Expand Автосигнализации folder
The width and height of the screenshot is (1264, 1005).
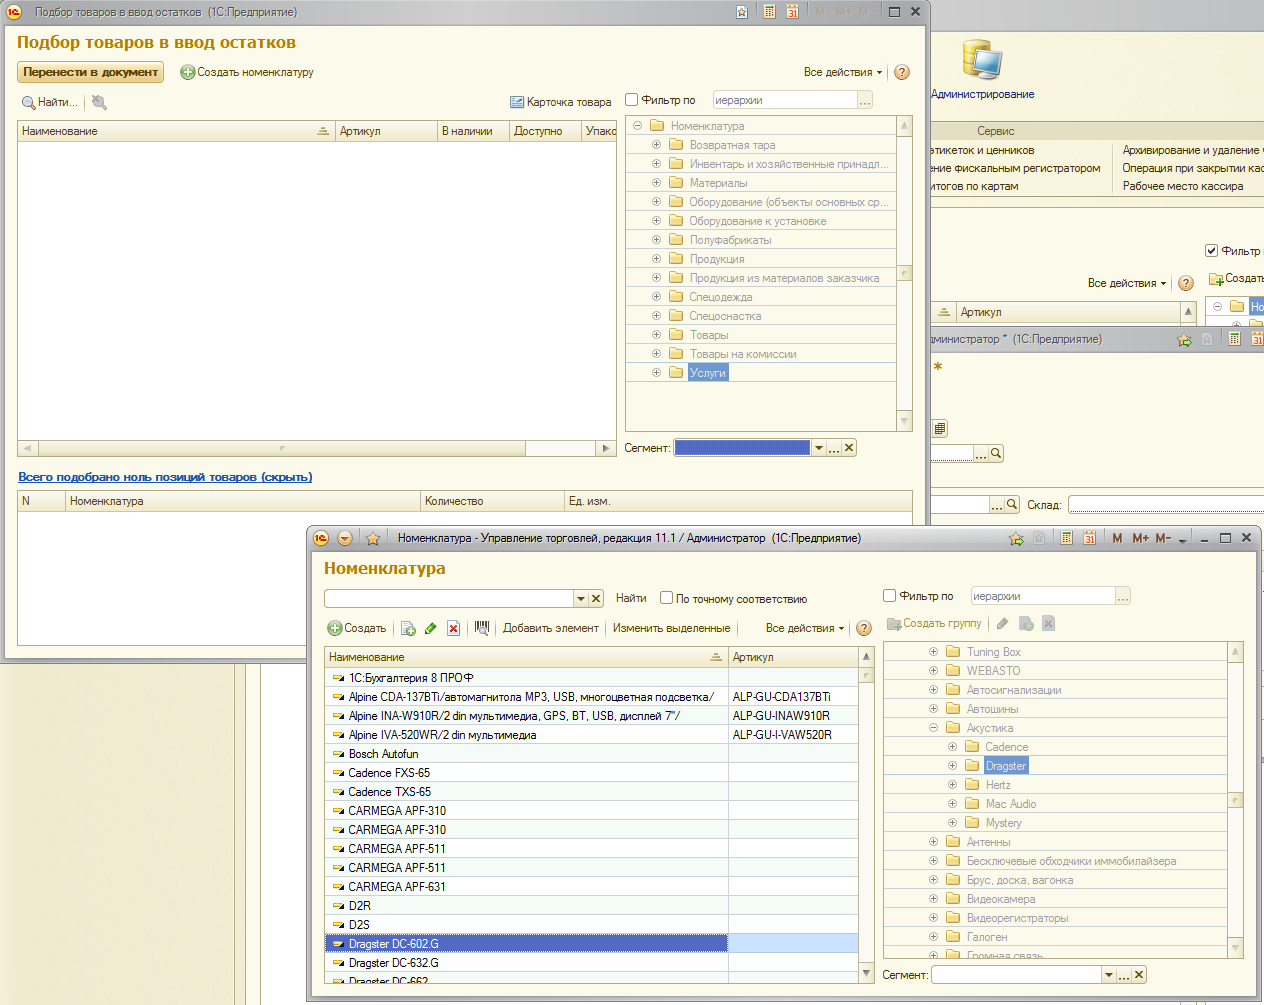[x=933, y=690]
